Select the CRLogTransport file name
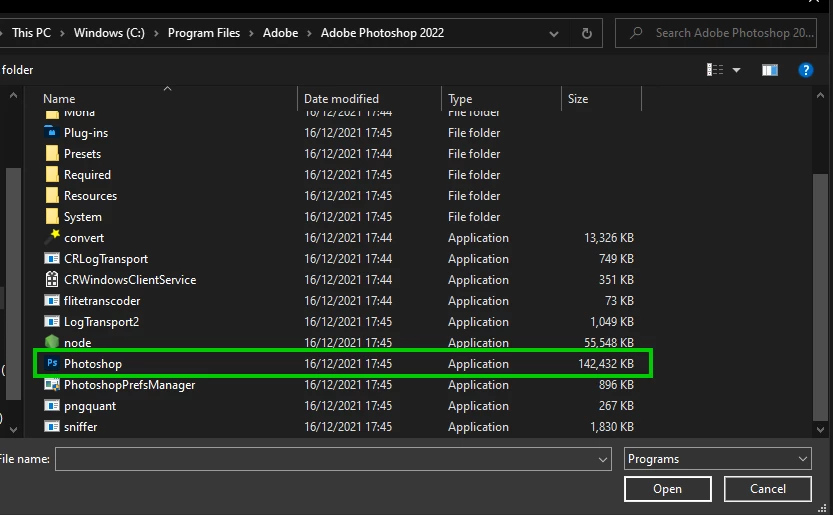This screenshot has height=515, width=833. [106, 259]
